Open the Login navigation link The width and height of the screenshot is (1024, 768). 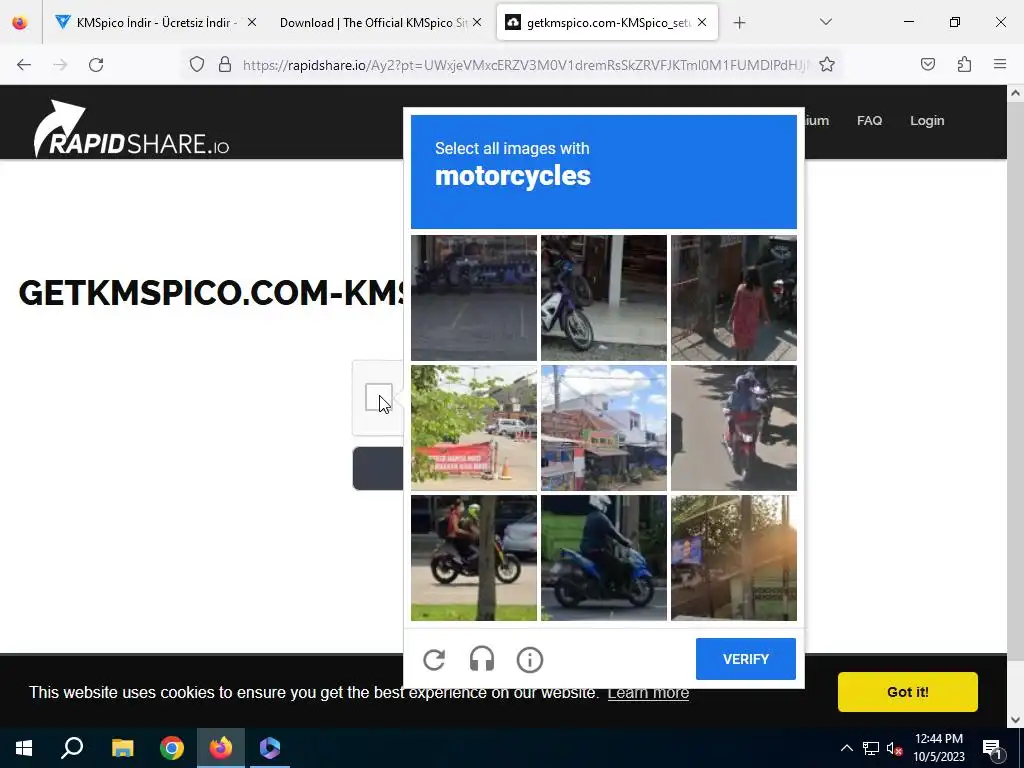point(927,121)
